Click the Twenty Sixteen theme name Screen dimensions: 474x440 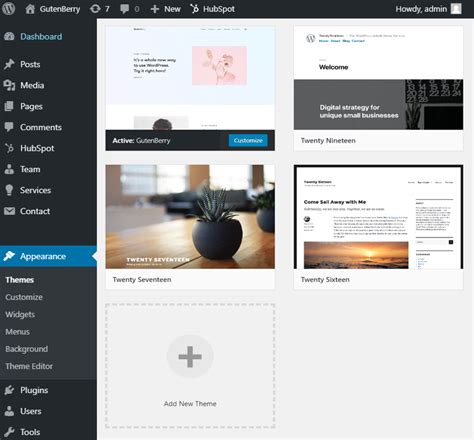pyautogui.click(x=325, y=280)
